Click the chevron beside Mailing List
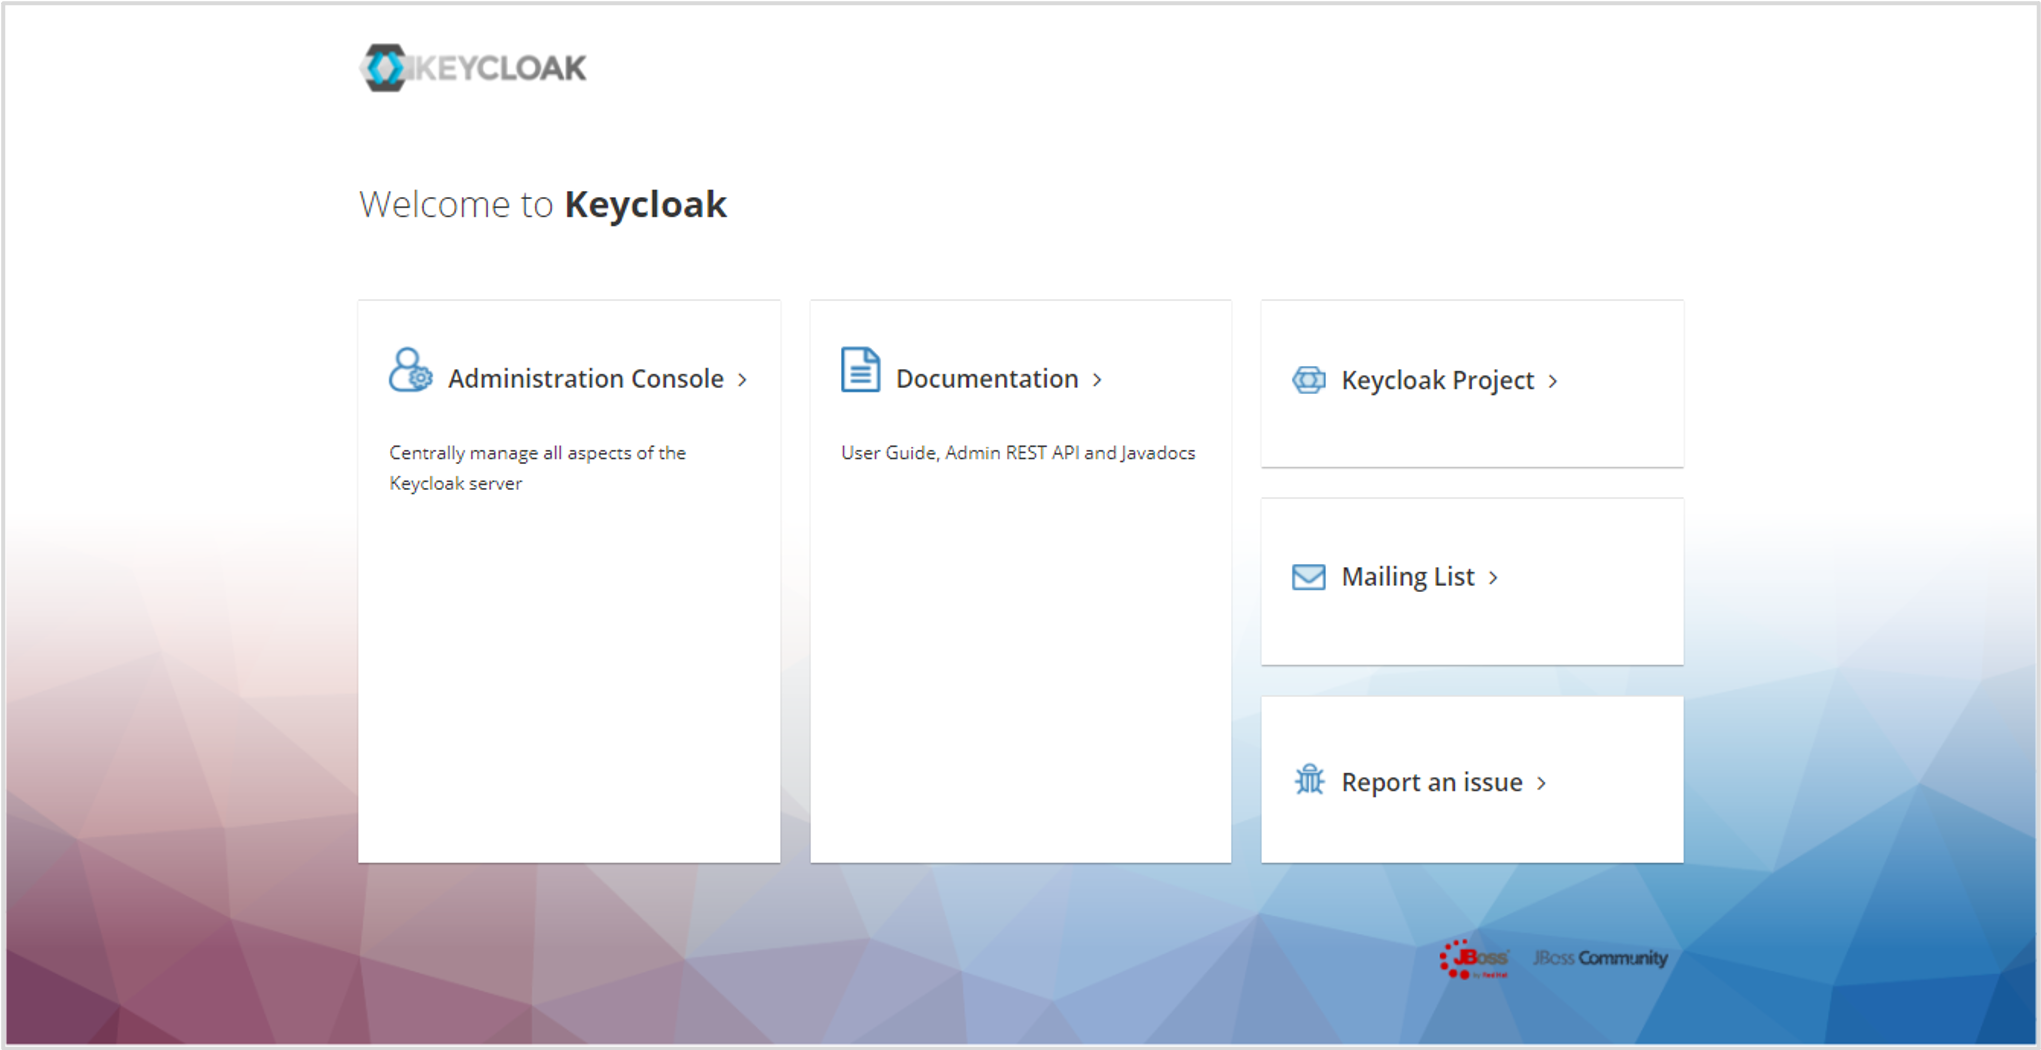2041x1050 pixels. [x=1493, y=578]
